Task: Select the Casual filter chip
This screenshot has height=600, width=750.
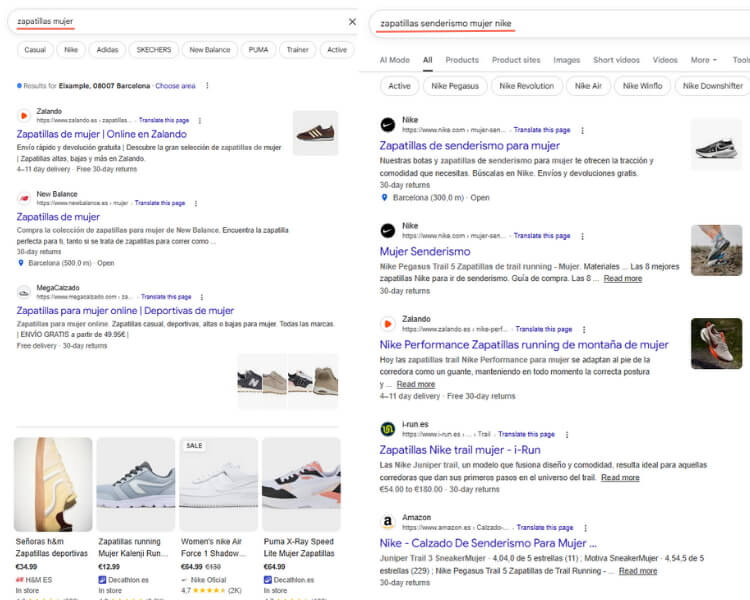Action: (x=35, y=50)
